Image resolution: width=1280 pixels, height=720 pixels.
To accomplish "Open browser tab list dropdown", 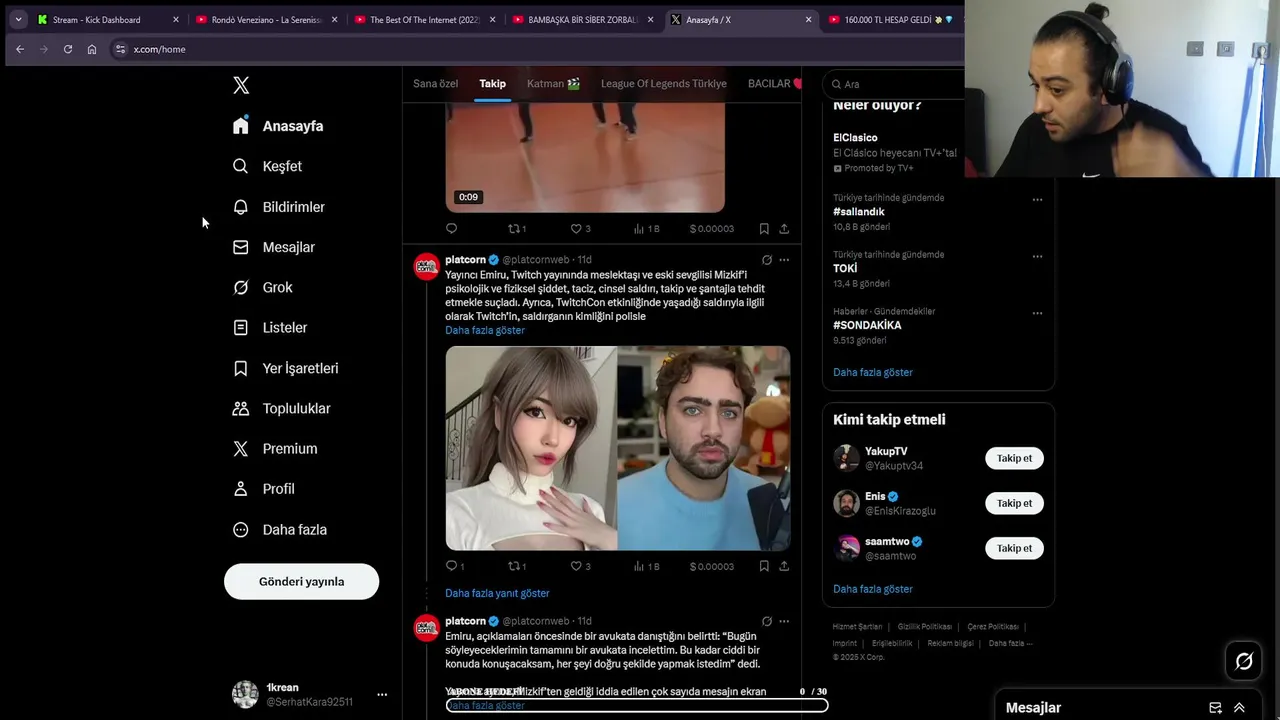I will tap(18, 19).
